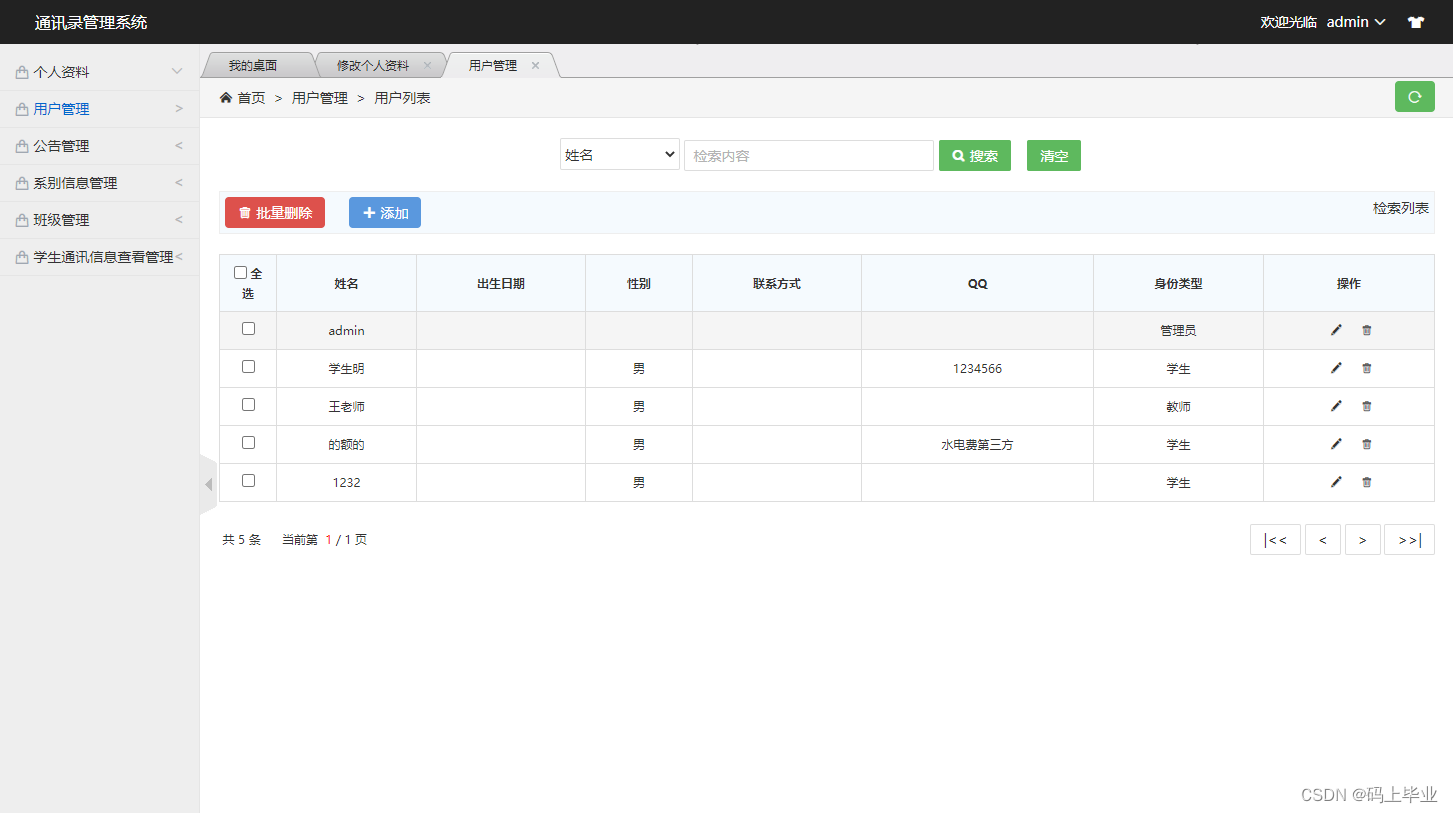This screenshot has width=1453, height=813.
Task: Click the home icon in the breadcrumb
Action: (226, 97)
